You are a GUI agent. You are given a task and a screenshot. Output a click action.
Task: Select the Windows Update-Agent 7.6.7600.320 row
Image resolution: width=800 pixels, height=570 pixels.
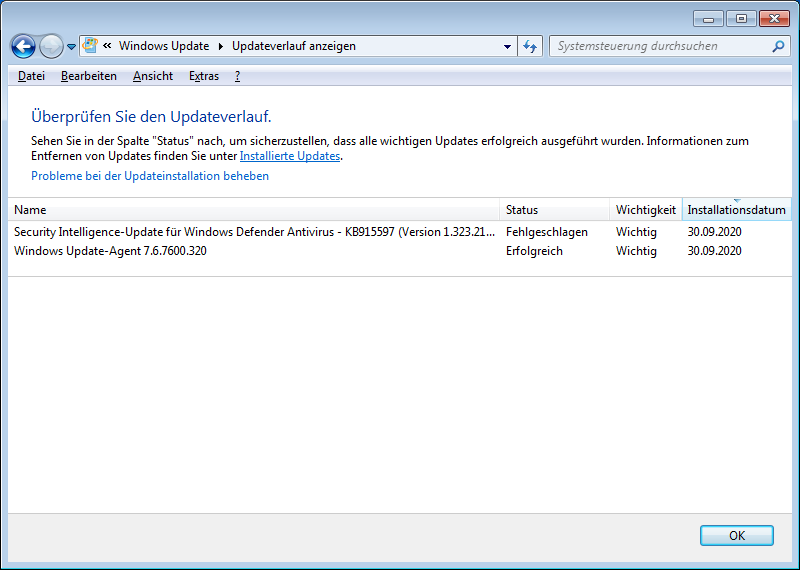click(x=399, y=251)
